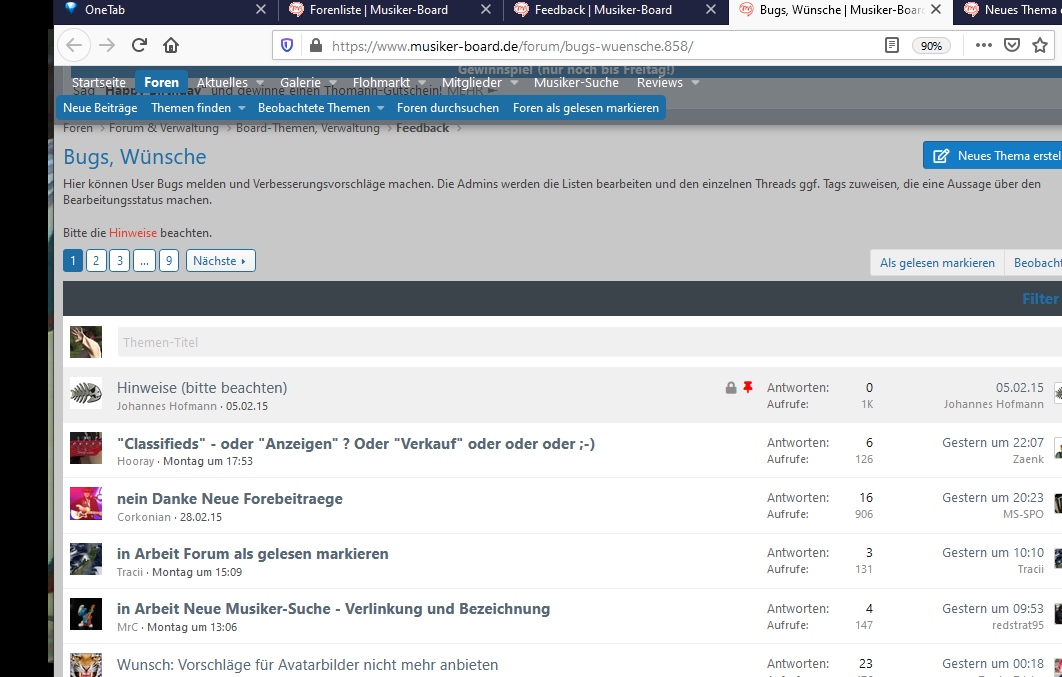Expand the Beobachtete Themen dropdown
This screenshot has width=1062, height=677.
(x=380, y=108)
